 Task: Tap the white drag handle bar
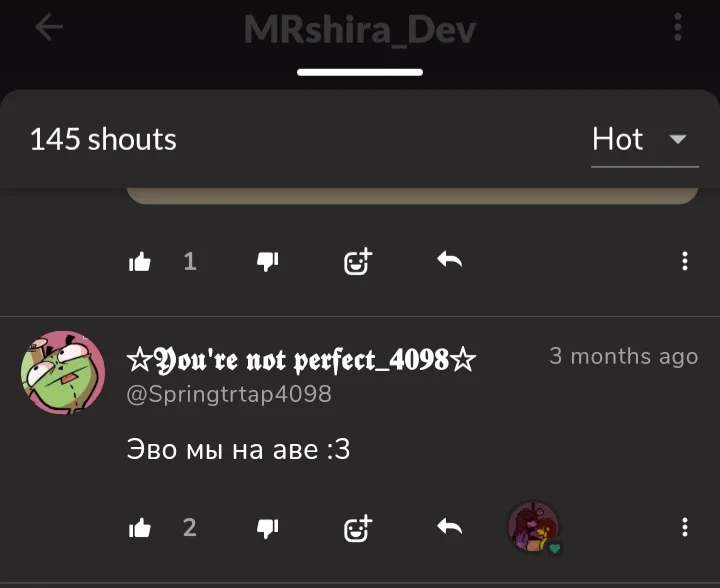360,72
